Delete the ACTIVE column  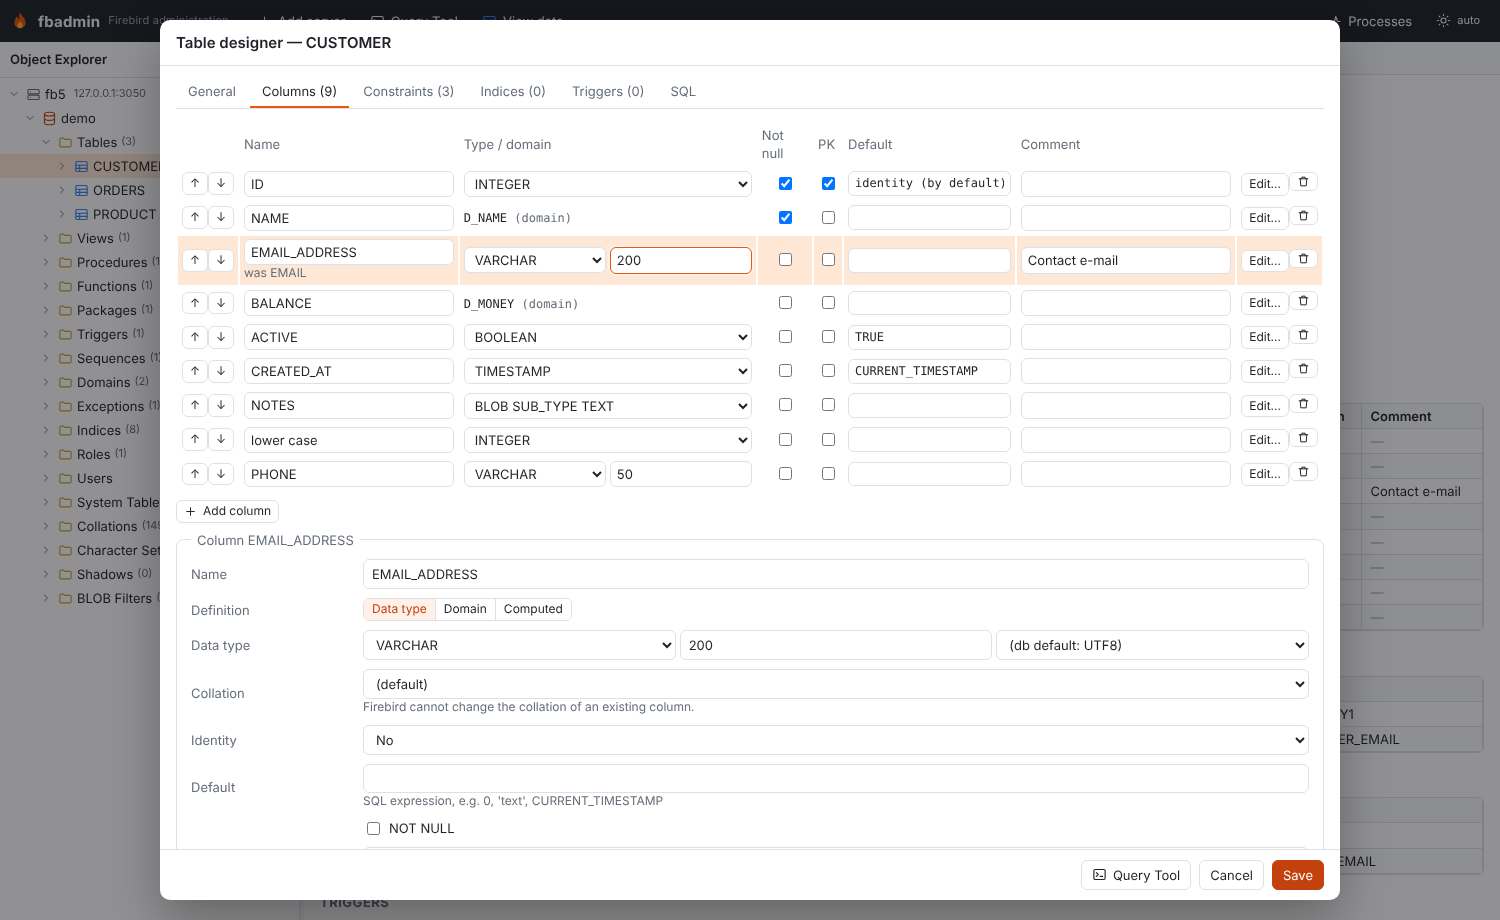point(1303,335)
